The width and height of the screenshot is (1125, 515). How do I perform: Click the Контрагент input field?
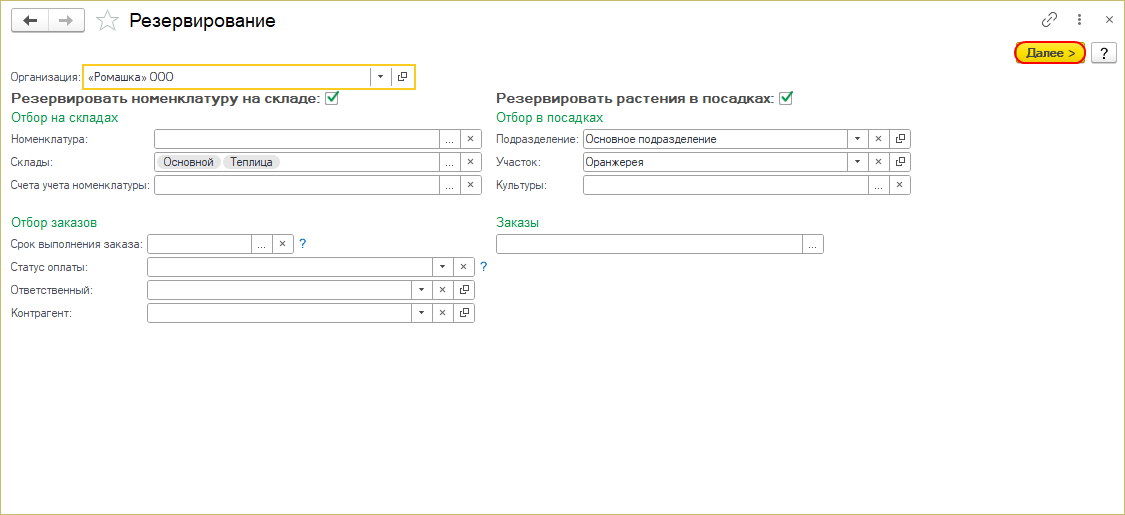pyautogui.click(x=279, y=313)
